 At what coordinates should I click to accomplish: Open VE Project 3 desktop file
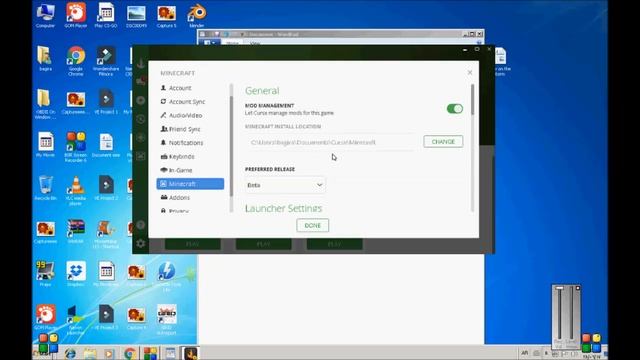point(106,317)
